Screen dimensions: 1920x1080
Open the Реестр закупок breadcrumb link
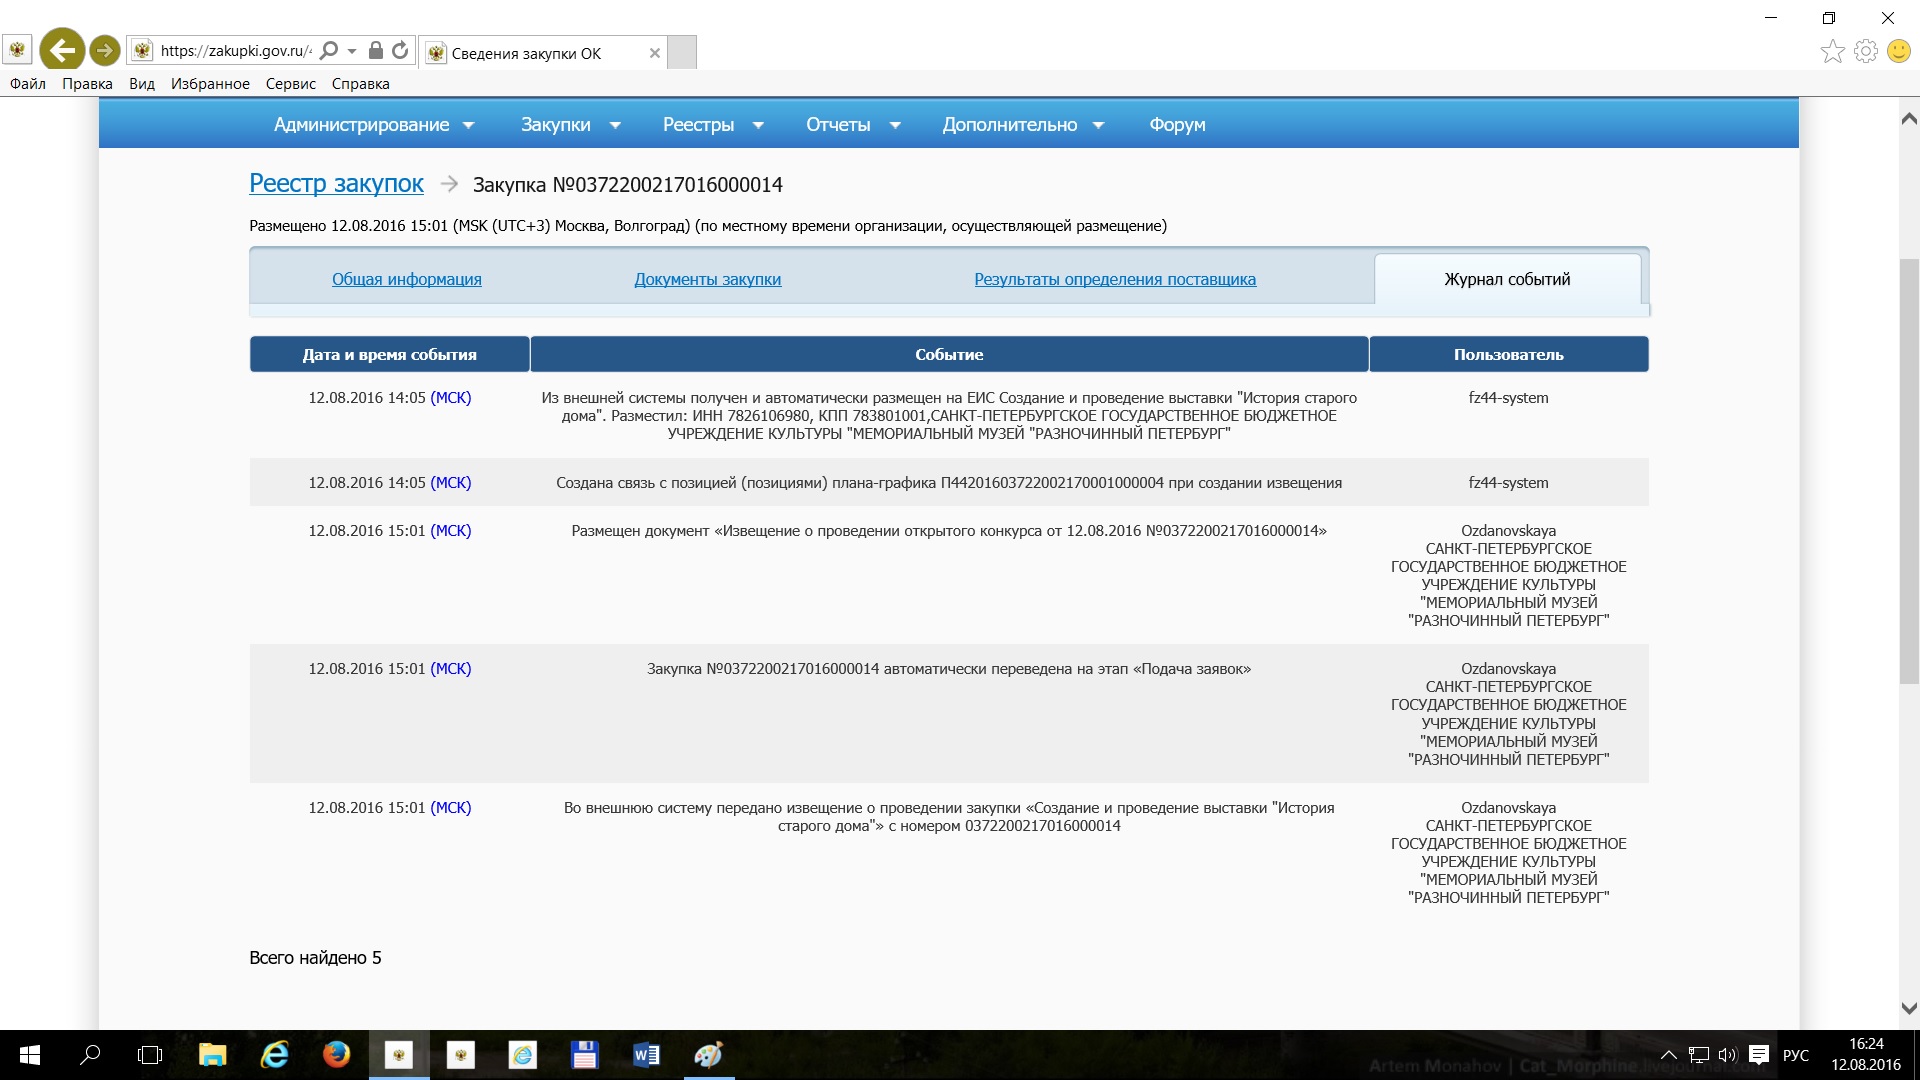click(336, 184)
